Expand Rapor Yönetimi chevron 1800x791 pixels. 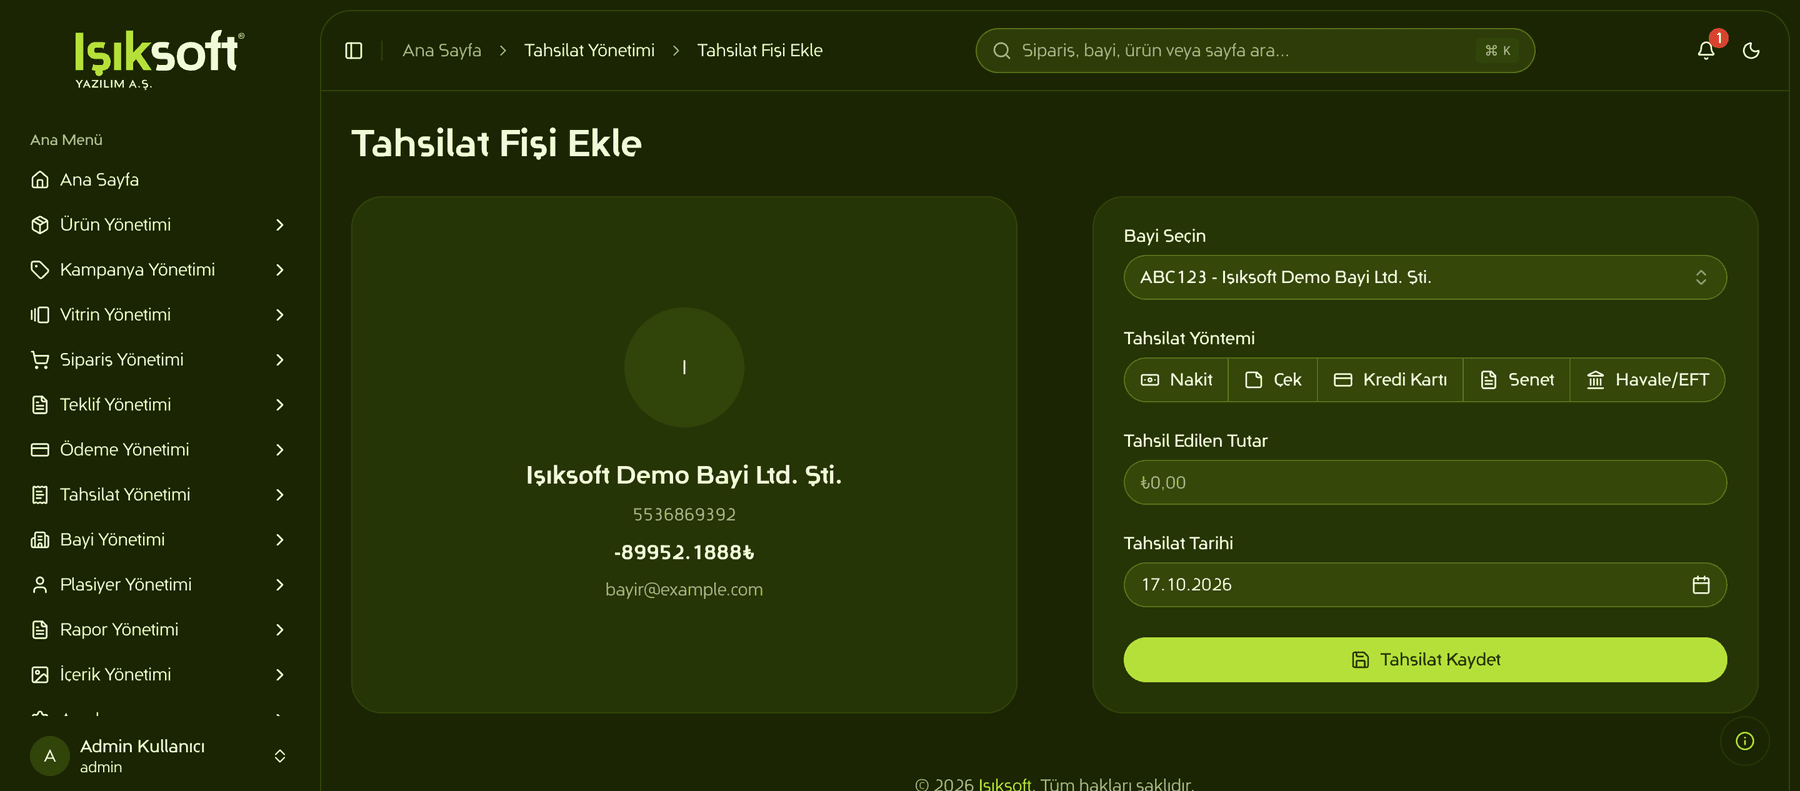coord(280,630)
